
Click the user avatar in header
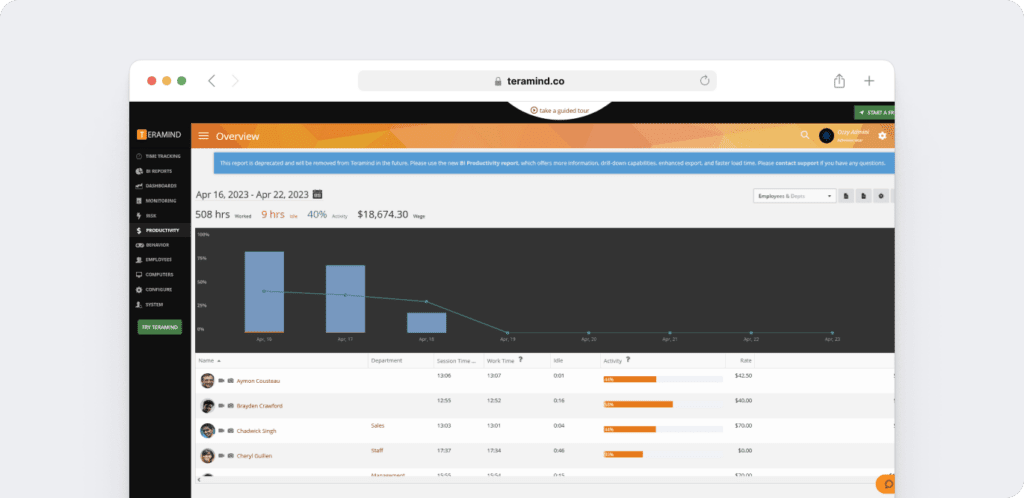click(826, 136)
